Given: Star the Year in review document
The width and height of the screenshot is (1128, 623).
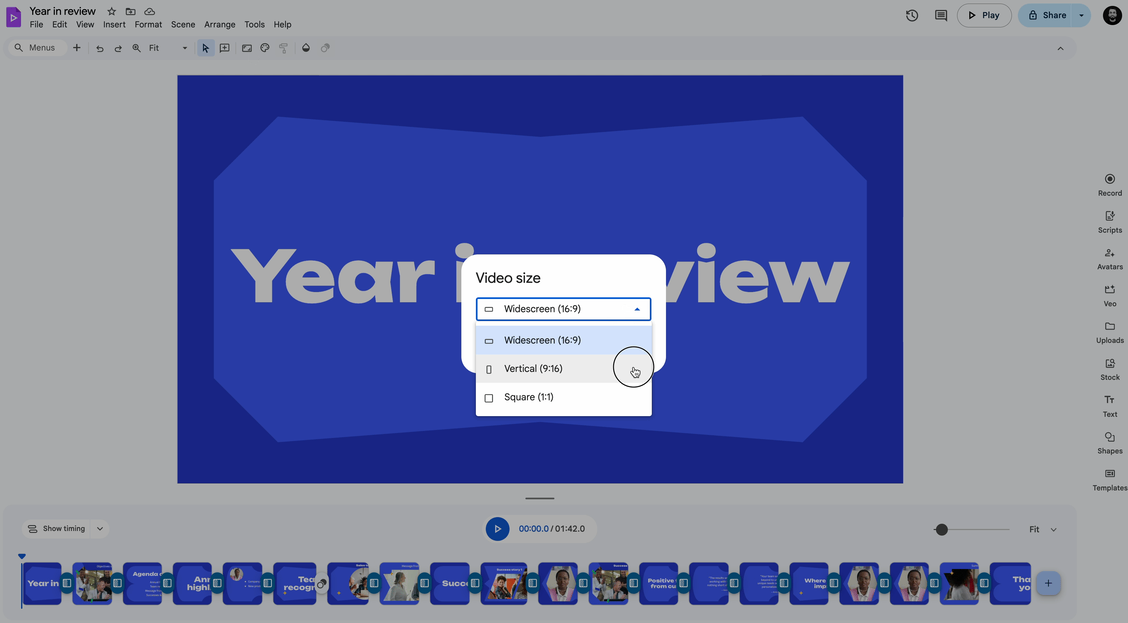Looking at the screenshot, I should (x=111, y=11).
